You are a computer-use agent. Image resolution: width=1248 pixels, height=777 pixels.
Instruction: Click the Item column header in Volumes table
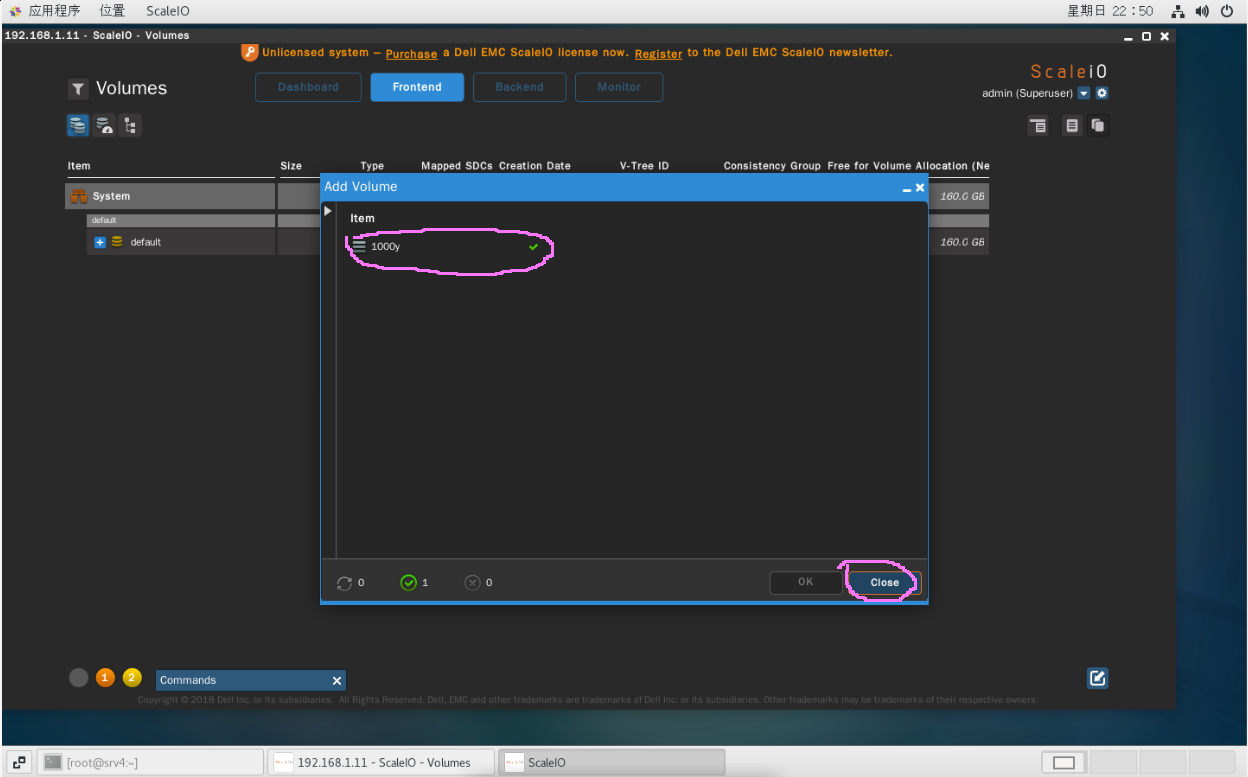coord(79,166)
